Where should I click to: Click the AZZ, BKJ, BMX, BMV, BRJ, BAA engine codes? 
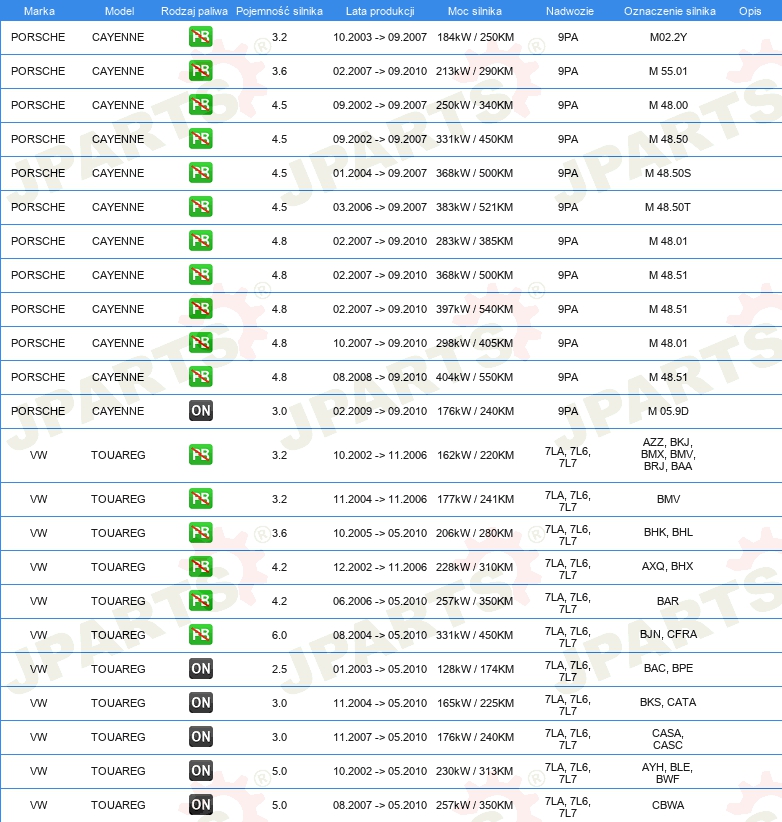click(668, 454)
